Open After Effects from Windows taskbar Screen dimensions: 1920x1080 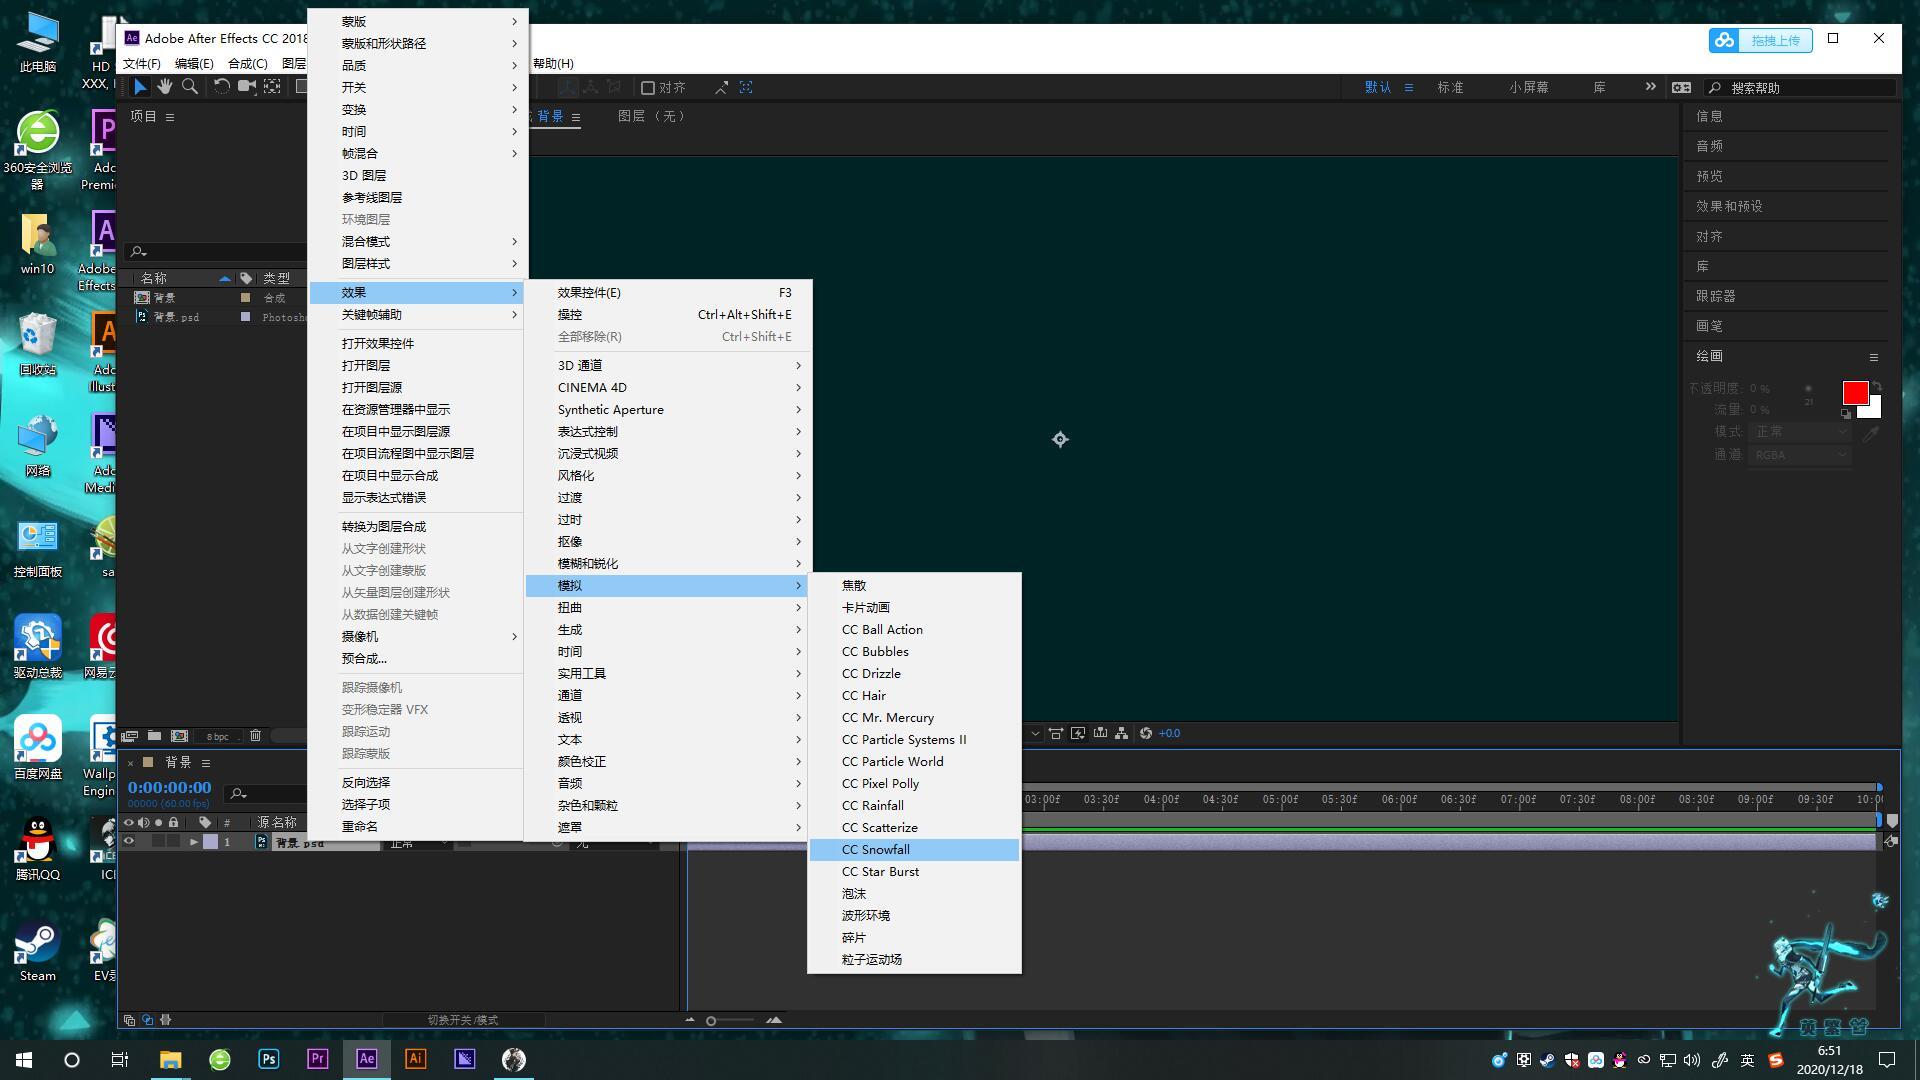[x=366, y=1059]
